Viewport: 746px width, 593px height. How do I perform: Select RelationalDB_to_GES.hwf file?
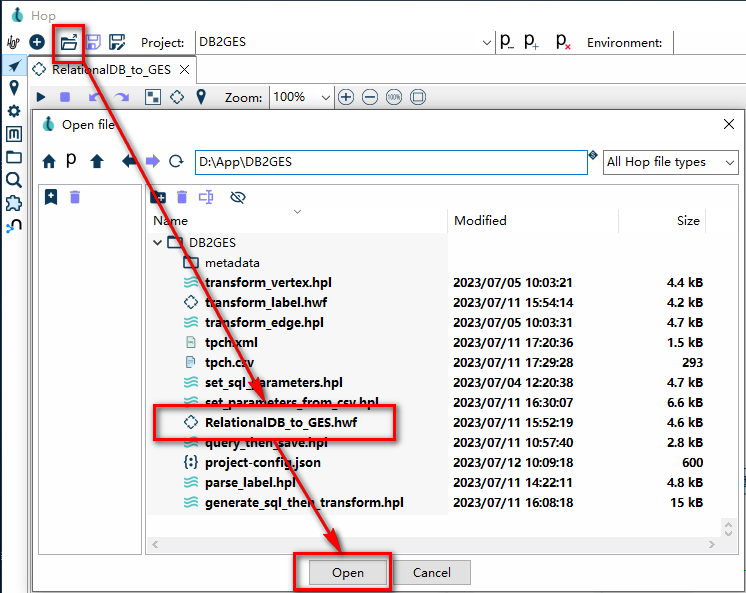click(x=281, y=423)
